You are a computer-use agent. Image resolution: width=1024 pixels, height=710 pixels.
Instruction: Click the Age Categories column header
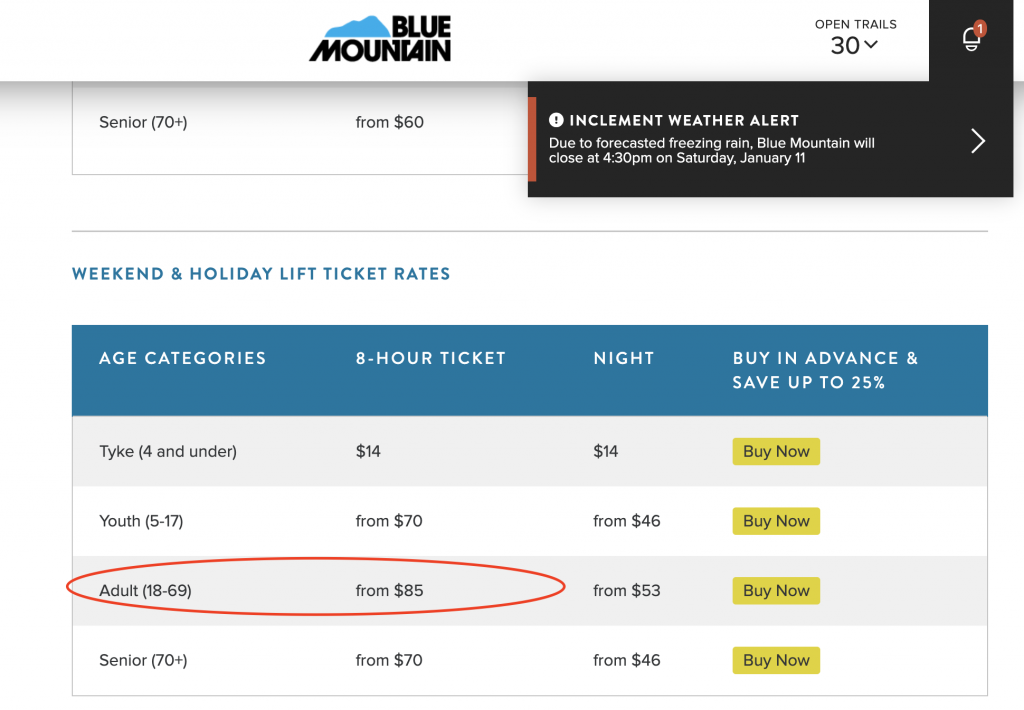[x=182, y=358]
